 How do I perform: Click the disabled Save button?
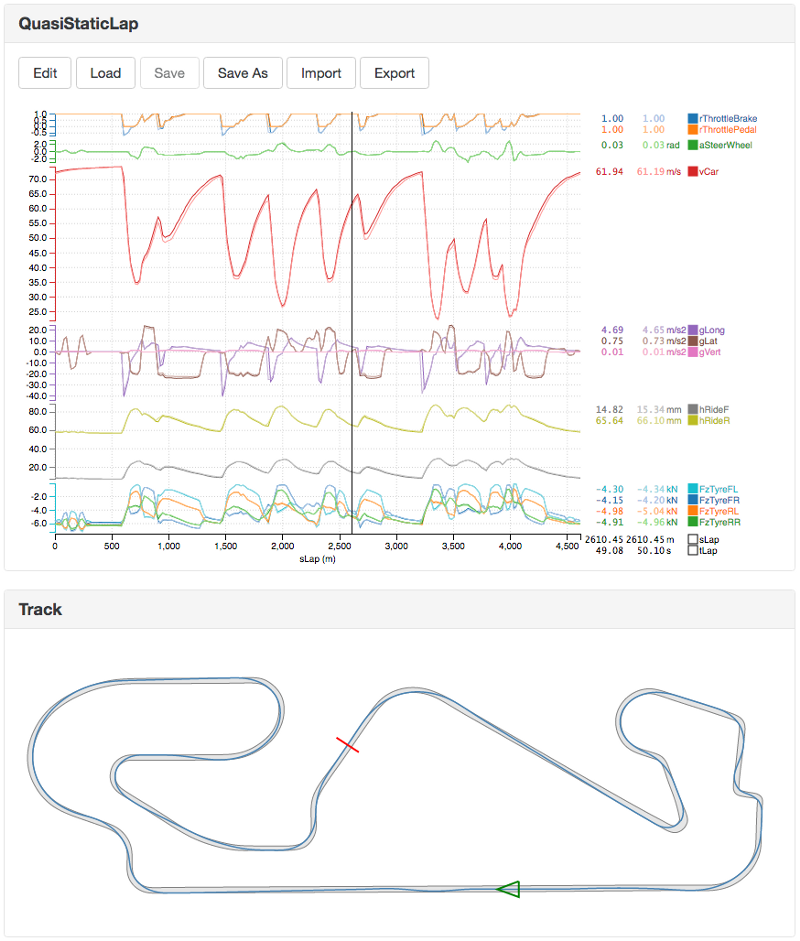tap(169, 73)
